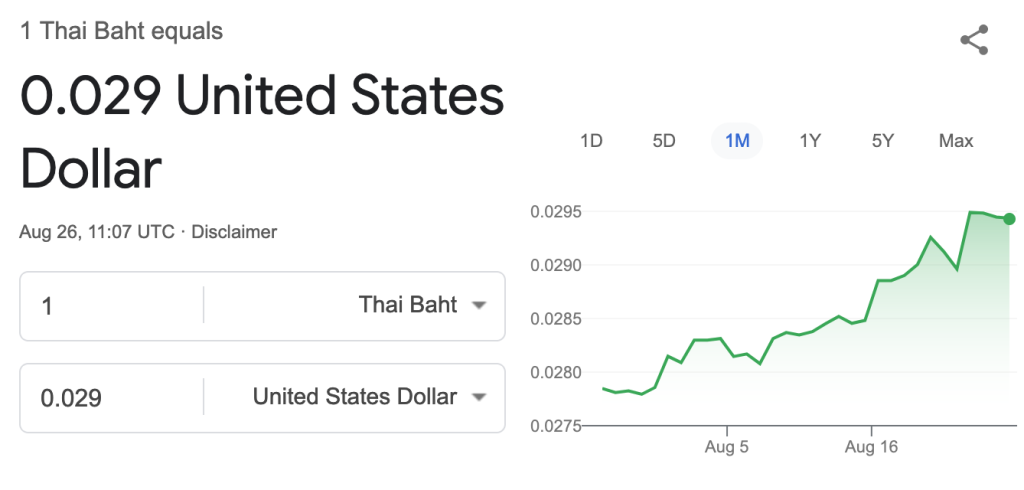Click the Aug 5 axis label
This screenshot has height=490, width=1024.
click(x=727, y=448)
